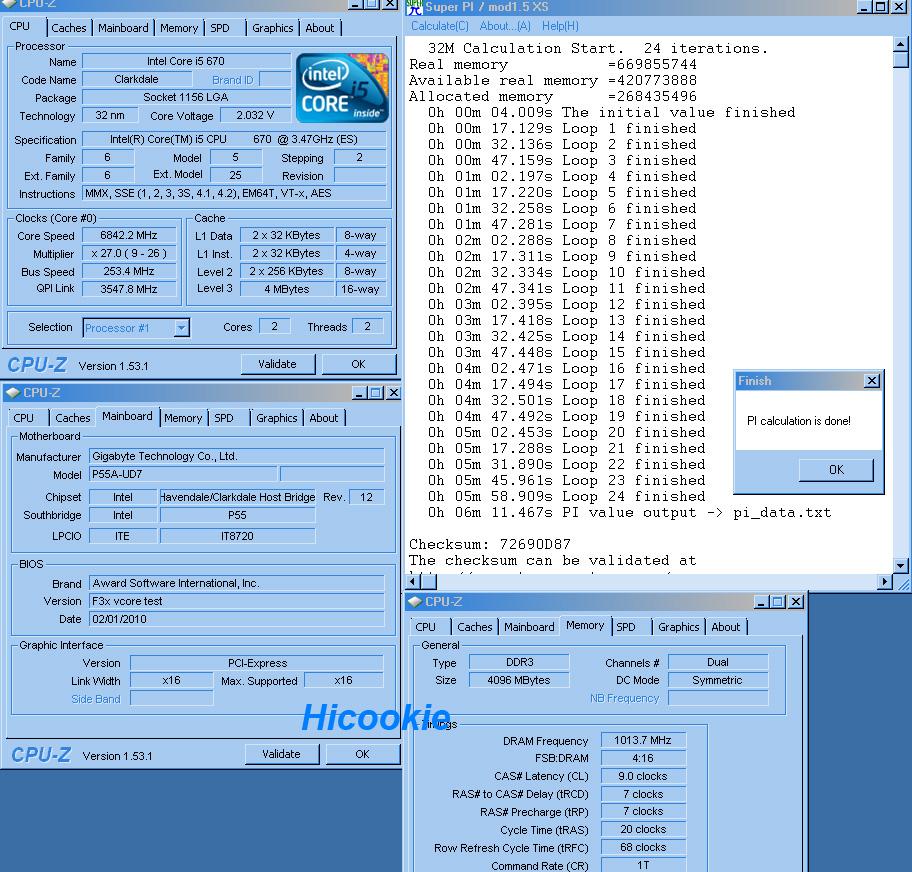
Task: Select SPD tab in Mainboard CPU-Z window
Action: 224,418
